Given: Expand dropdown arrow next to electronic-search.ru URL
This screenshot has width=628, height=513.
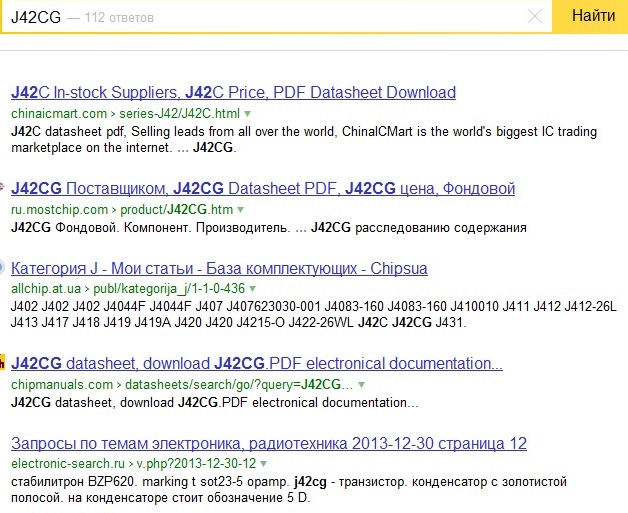Looking at the screenshot, I should coord(264,464).
